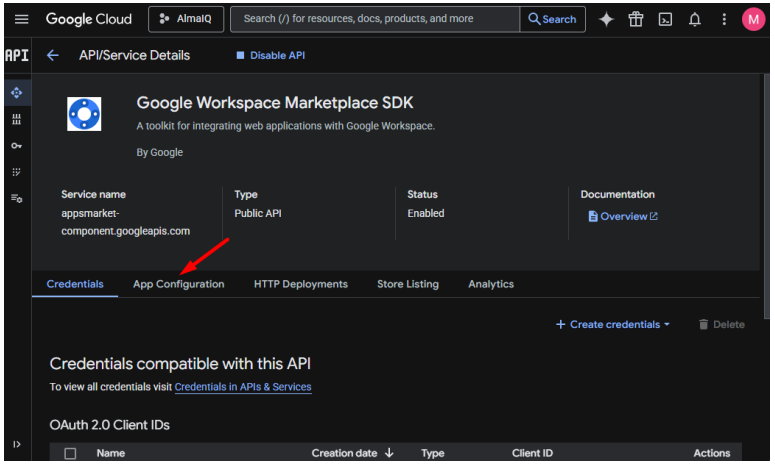View the Analytics tab
This screenshot has height=465, width=775.
491,284
